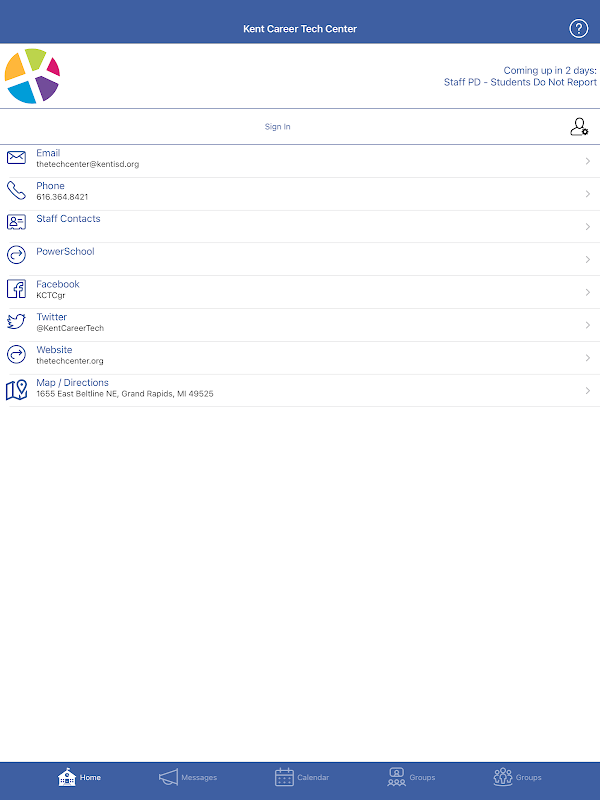Click thetechcenter.org URL text
Viewport: 600px width, 800px height.
[x=70, y=361]
